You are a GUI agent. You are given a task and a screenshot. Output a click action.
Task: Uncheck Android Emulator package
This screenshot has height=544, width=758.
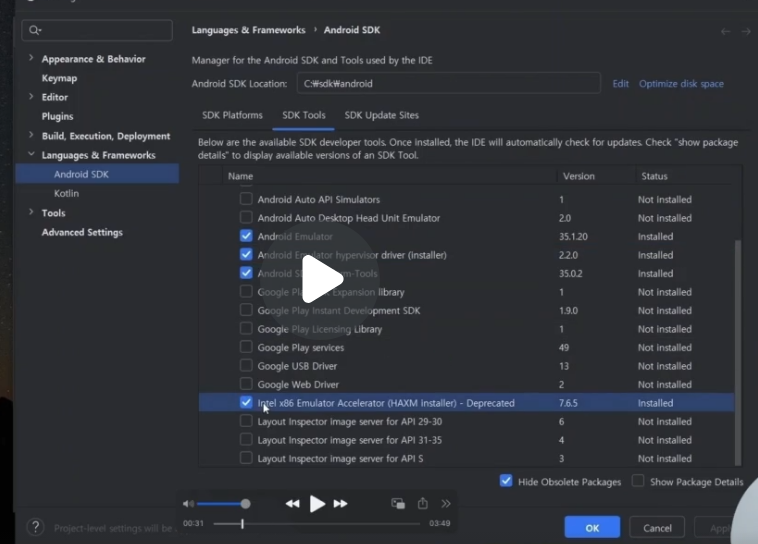click(x=246, y=236)
